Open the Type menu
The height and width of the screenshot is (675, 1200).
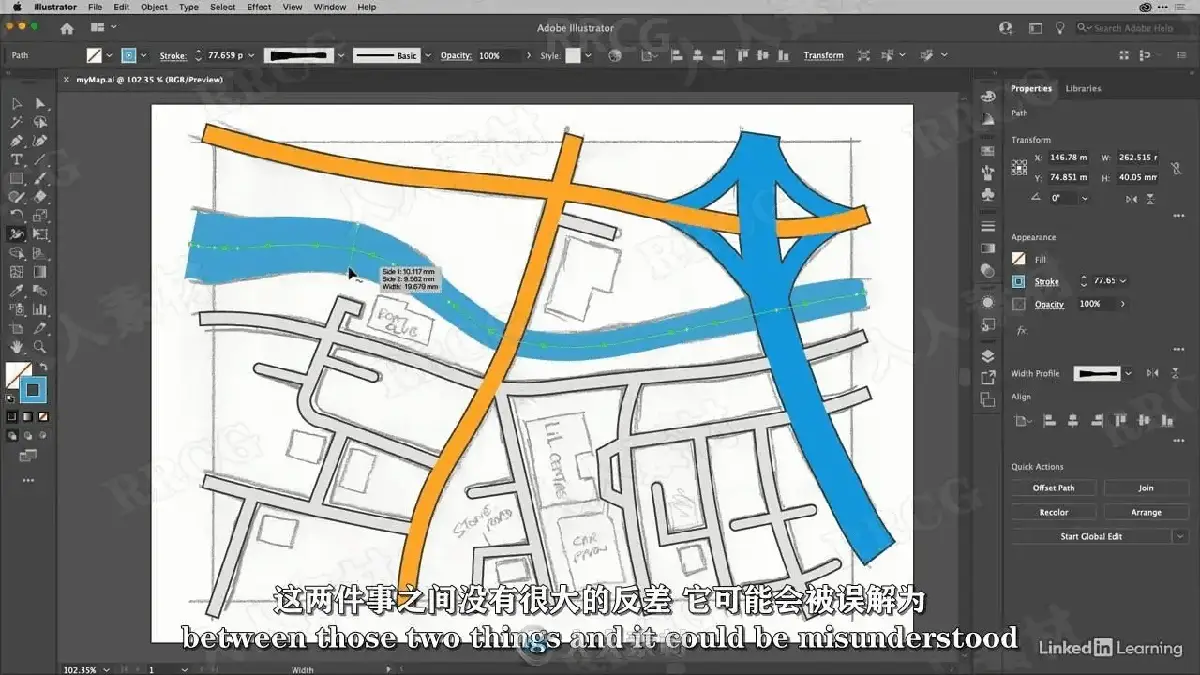[x=189, y=7]
